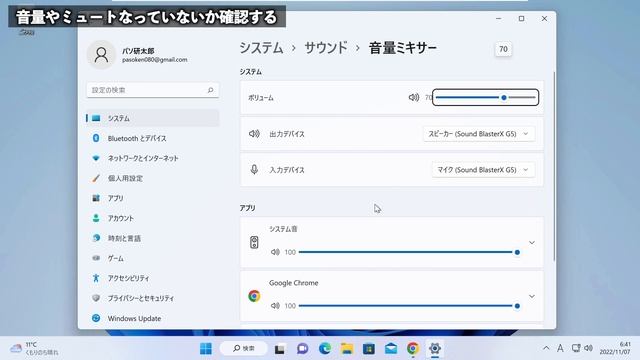This screenshot has width=640, height=360.
Task: Open the システム settings category
Action: click(153, 118)
